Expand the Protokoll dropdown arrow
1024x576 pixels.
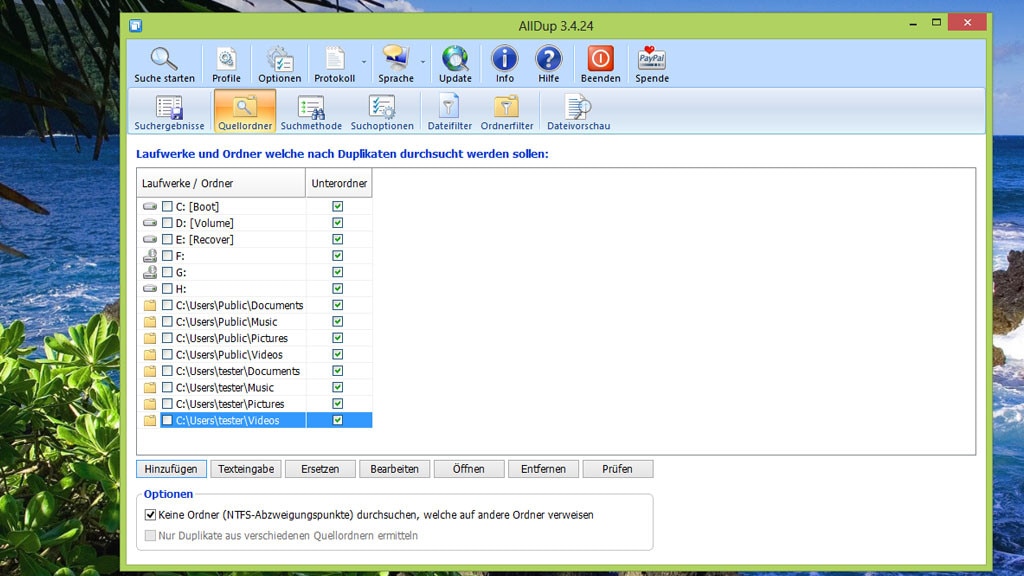click(x=364, y=62)
